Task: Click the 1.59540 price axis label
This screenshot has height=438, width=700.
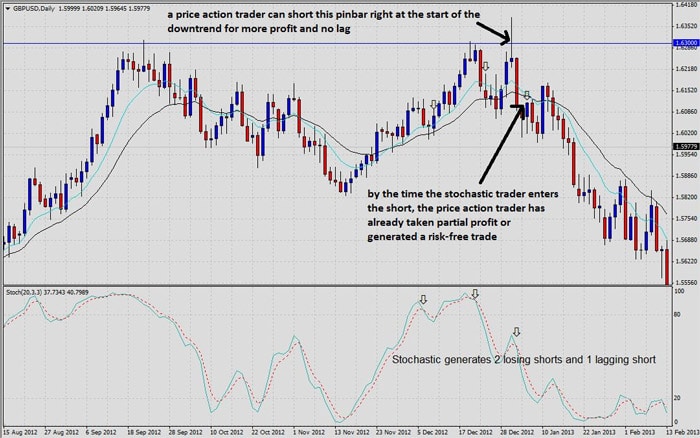Action: coord(687,154)
